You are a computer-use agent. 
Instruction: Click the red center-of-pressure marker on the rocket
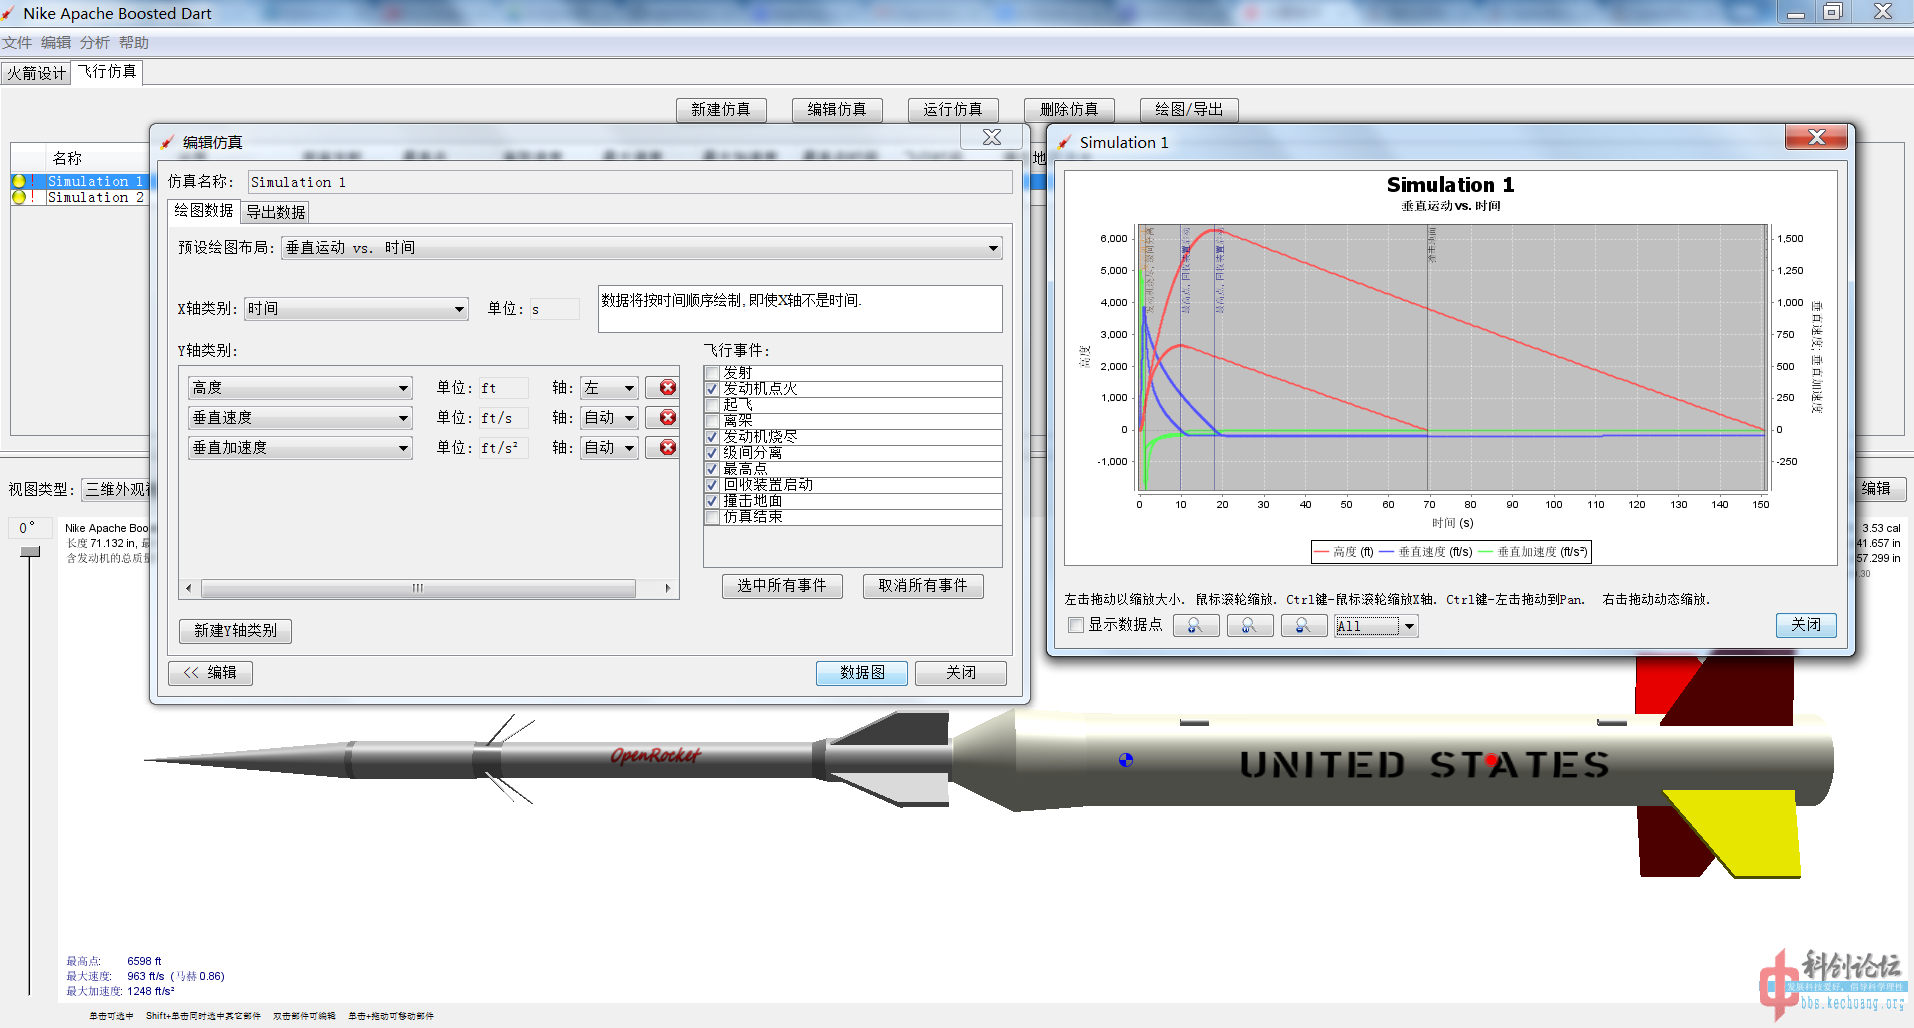click(1492, 761)
